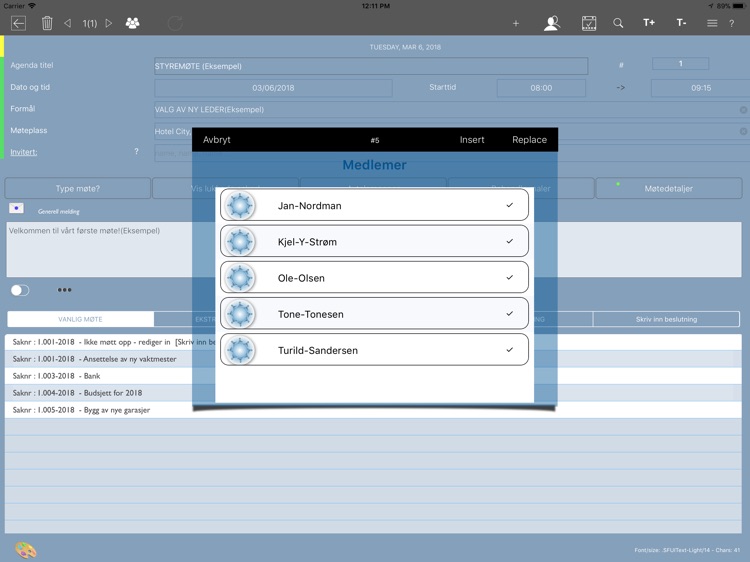Viewport: 750px width, 562px height.
Task: Go to the next record arrow
Action: pyautogui.click(x=109, y=23)
